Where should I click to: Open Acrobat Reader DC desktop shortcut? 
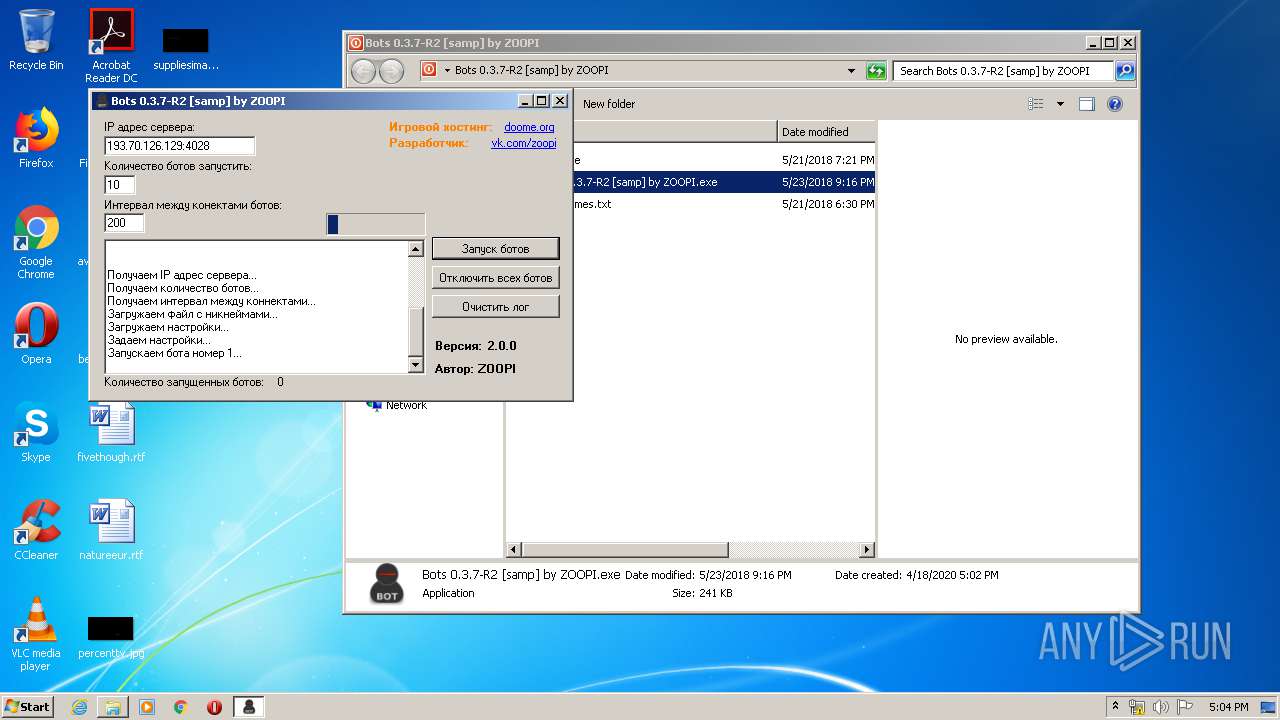pyautogui.click(x=111, y=46)
